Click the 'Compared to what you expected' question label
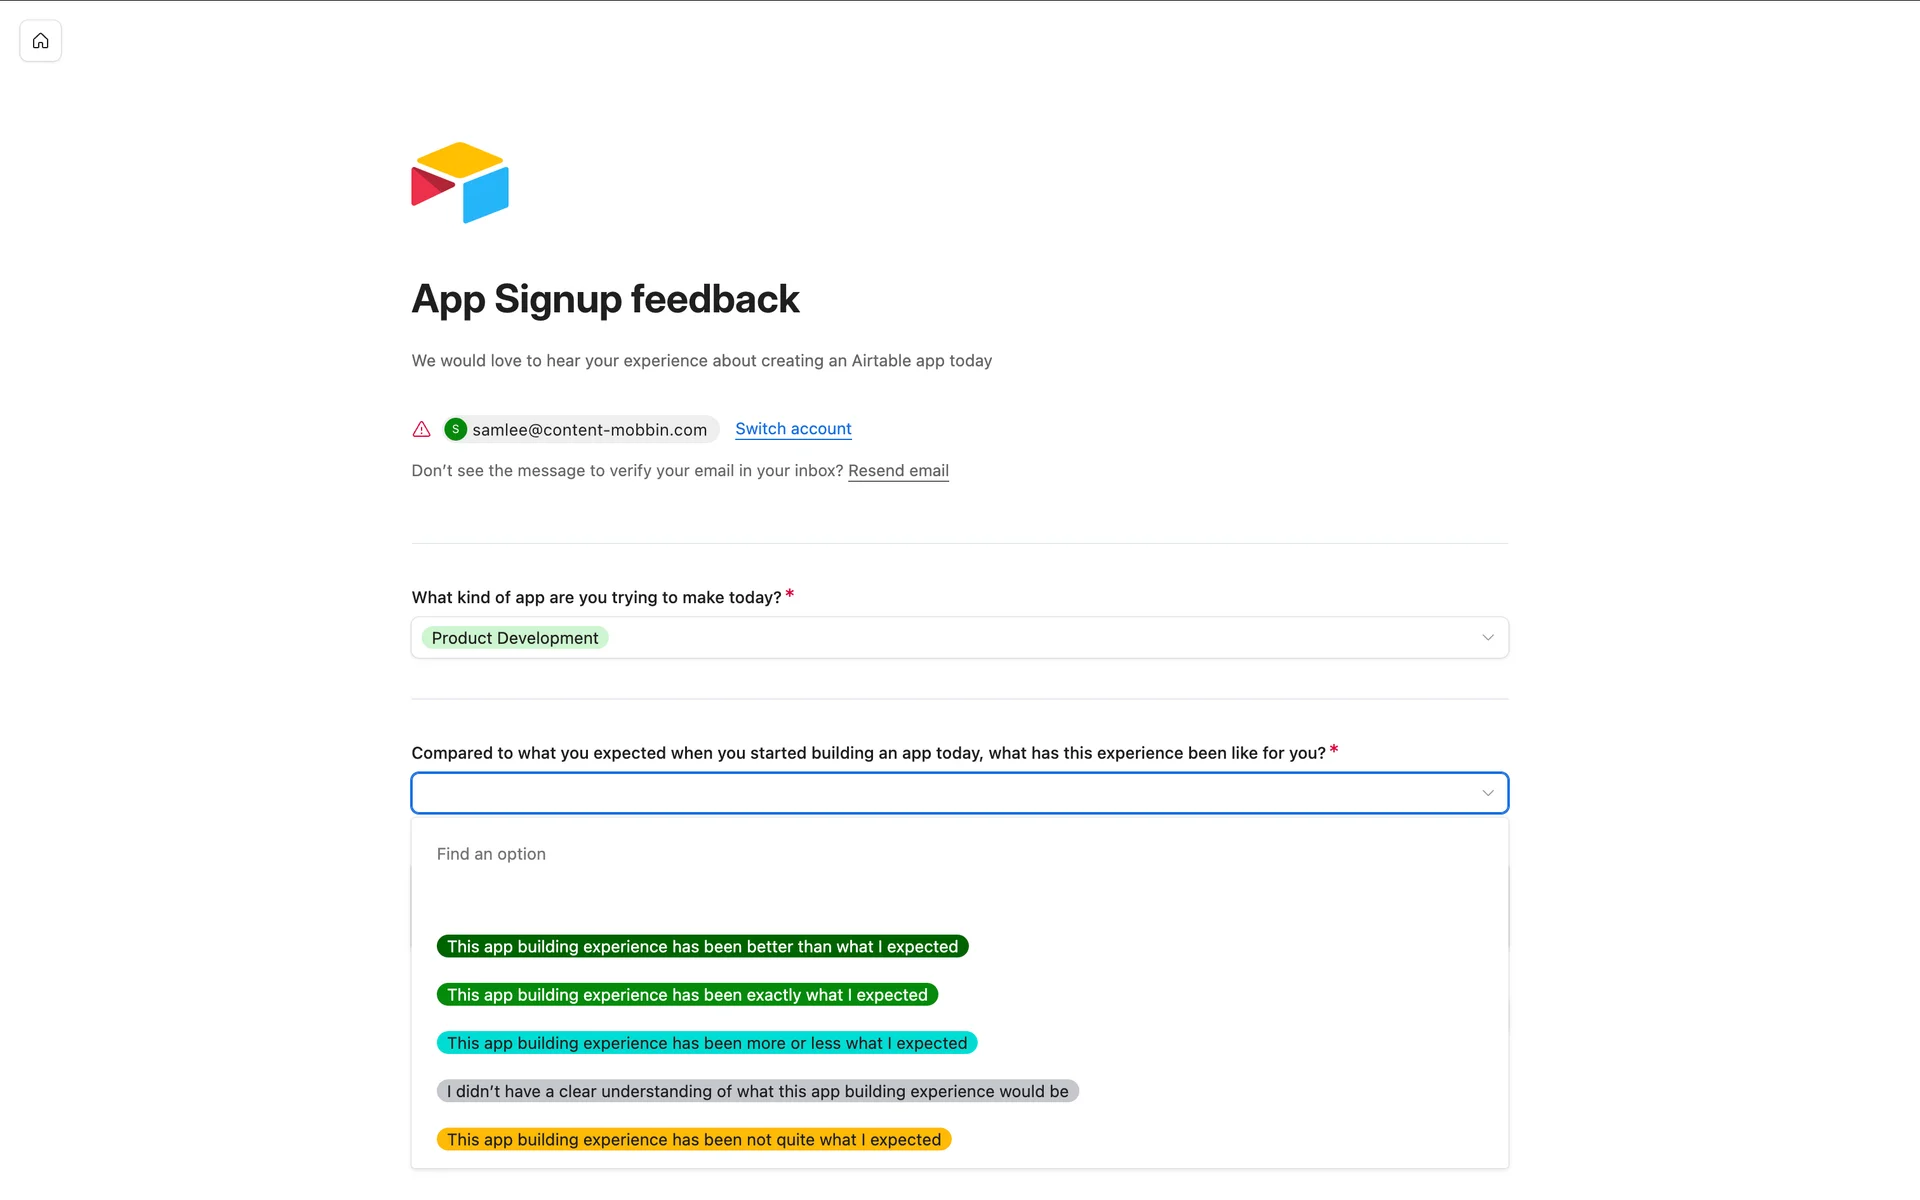Image resolution: width=1920 pixels, height=1200 pixels. 868,753
